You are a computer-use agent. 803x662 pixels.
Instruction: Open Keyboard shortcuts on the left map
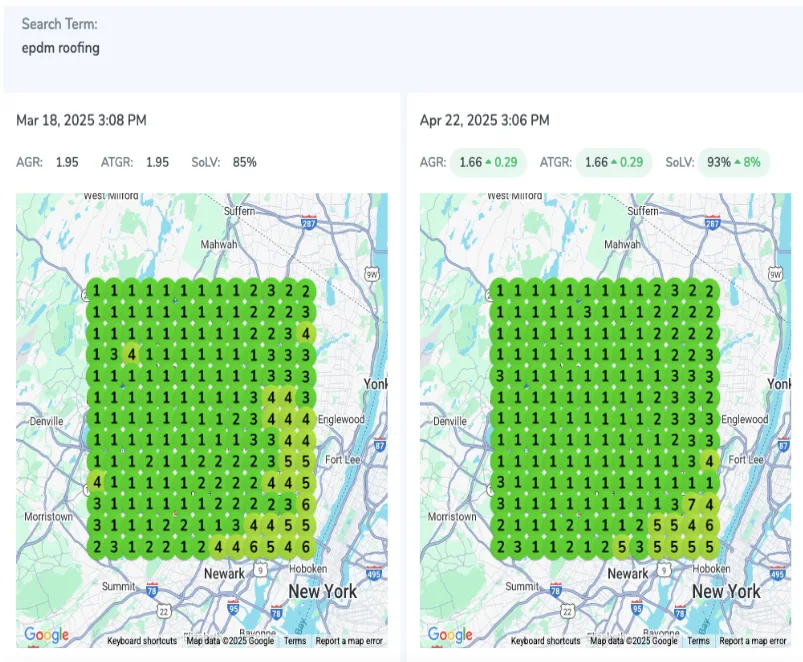[141, 641]
